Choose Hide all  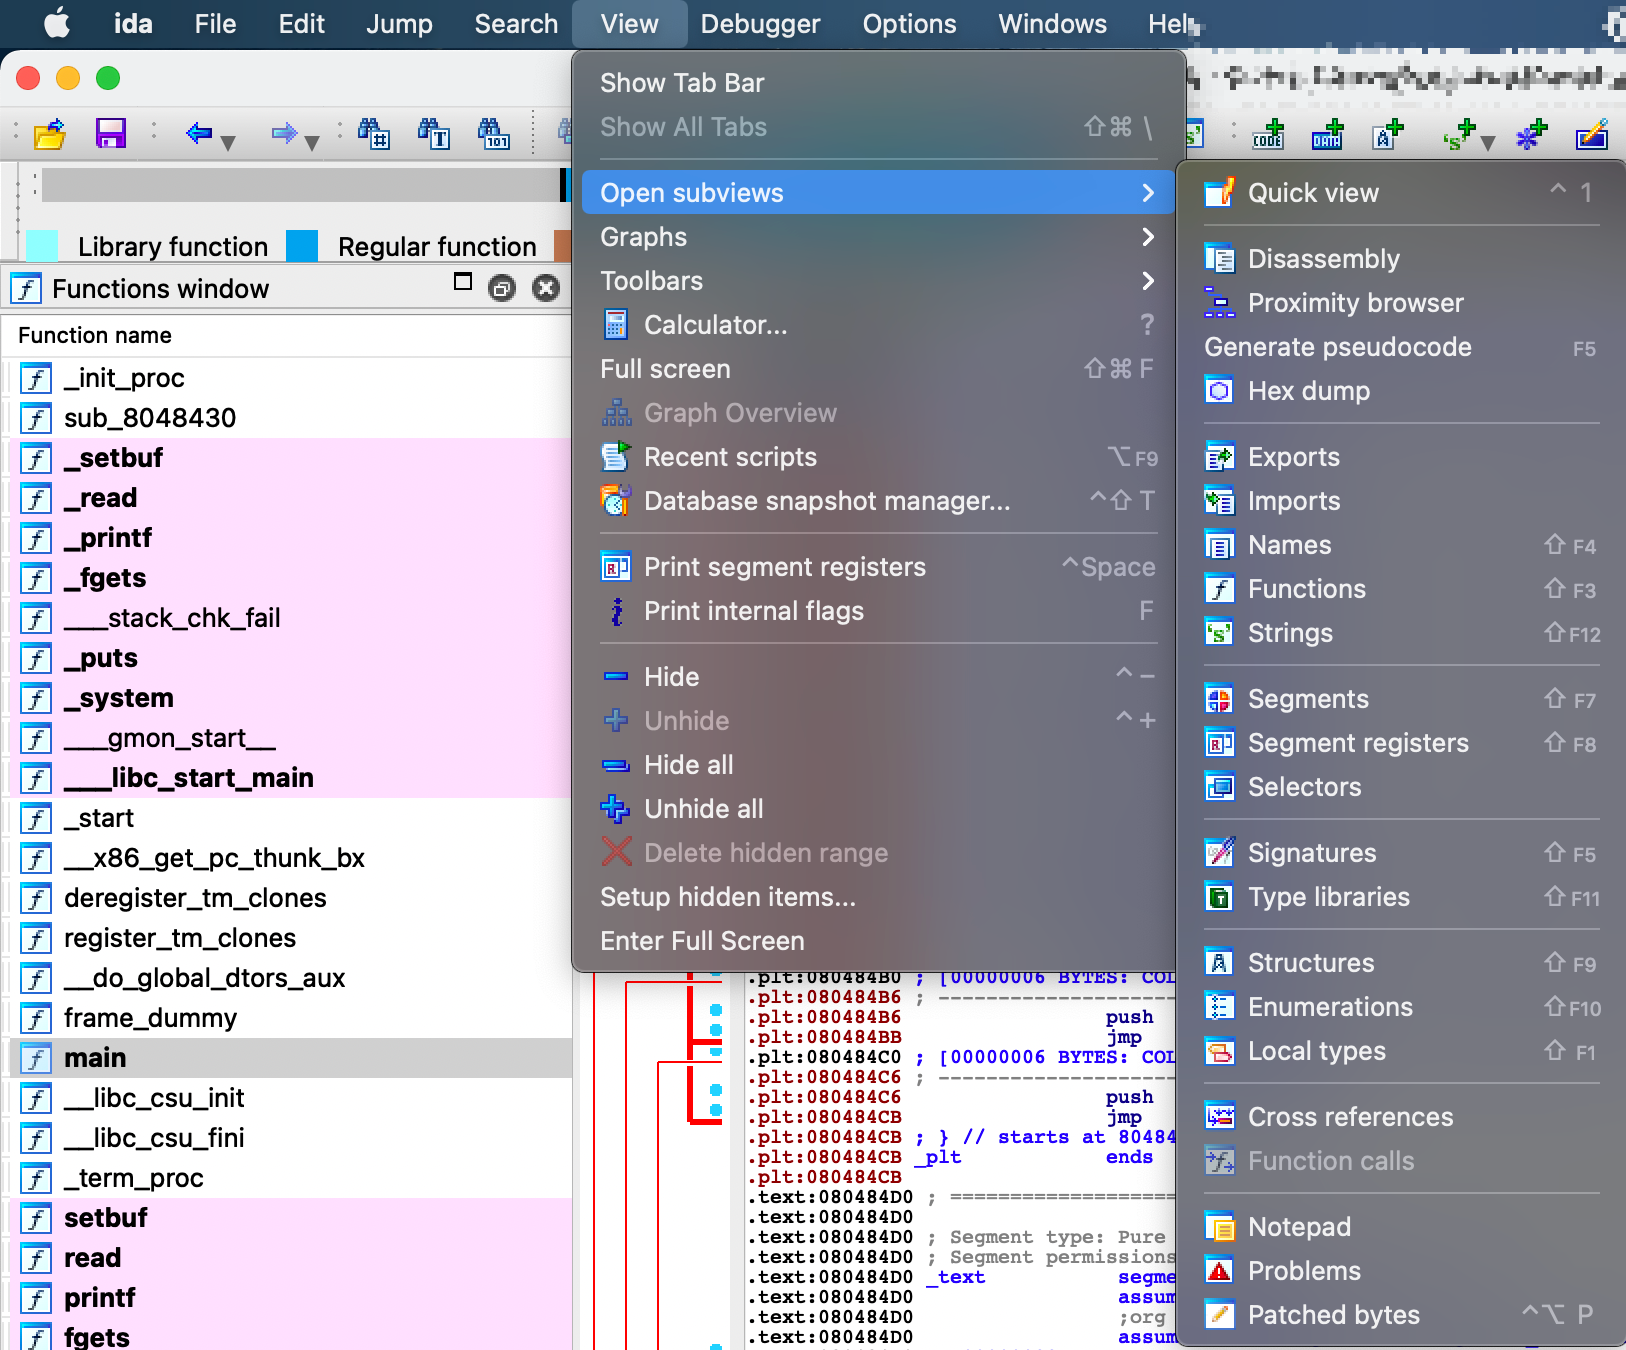tap(878, 765)
